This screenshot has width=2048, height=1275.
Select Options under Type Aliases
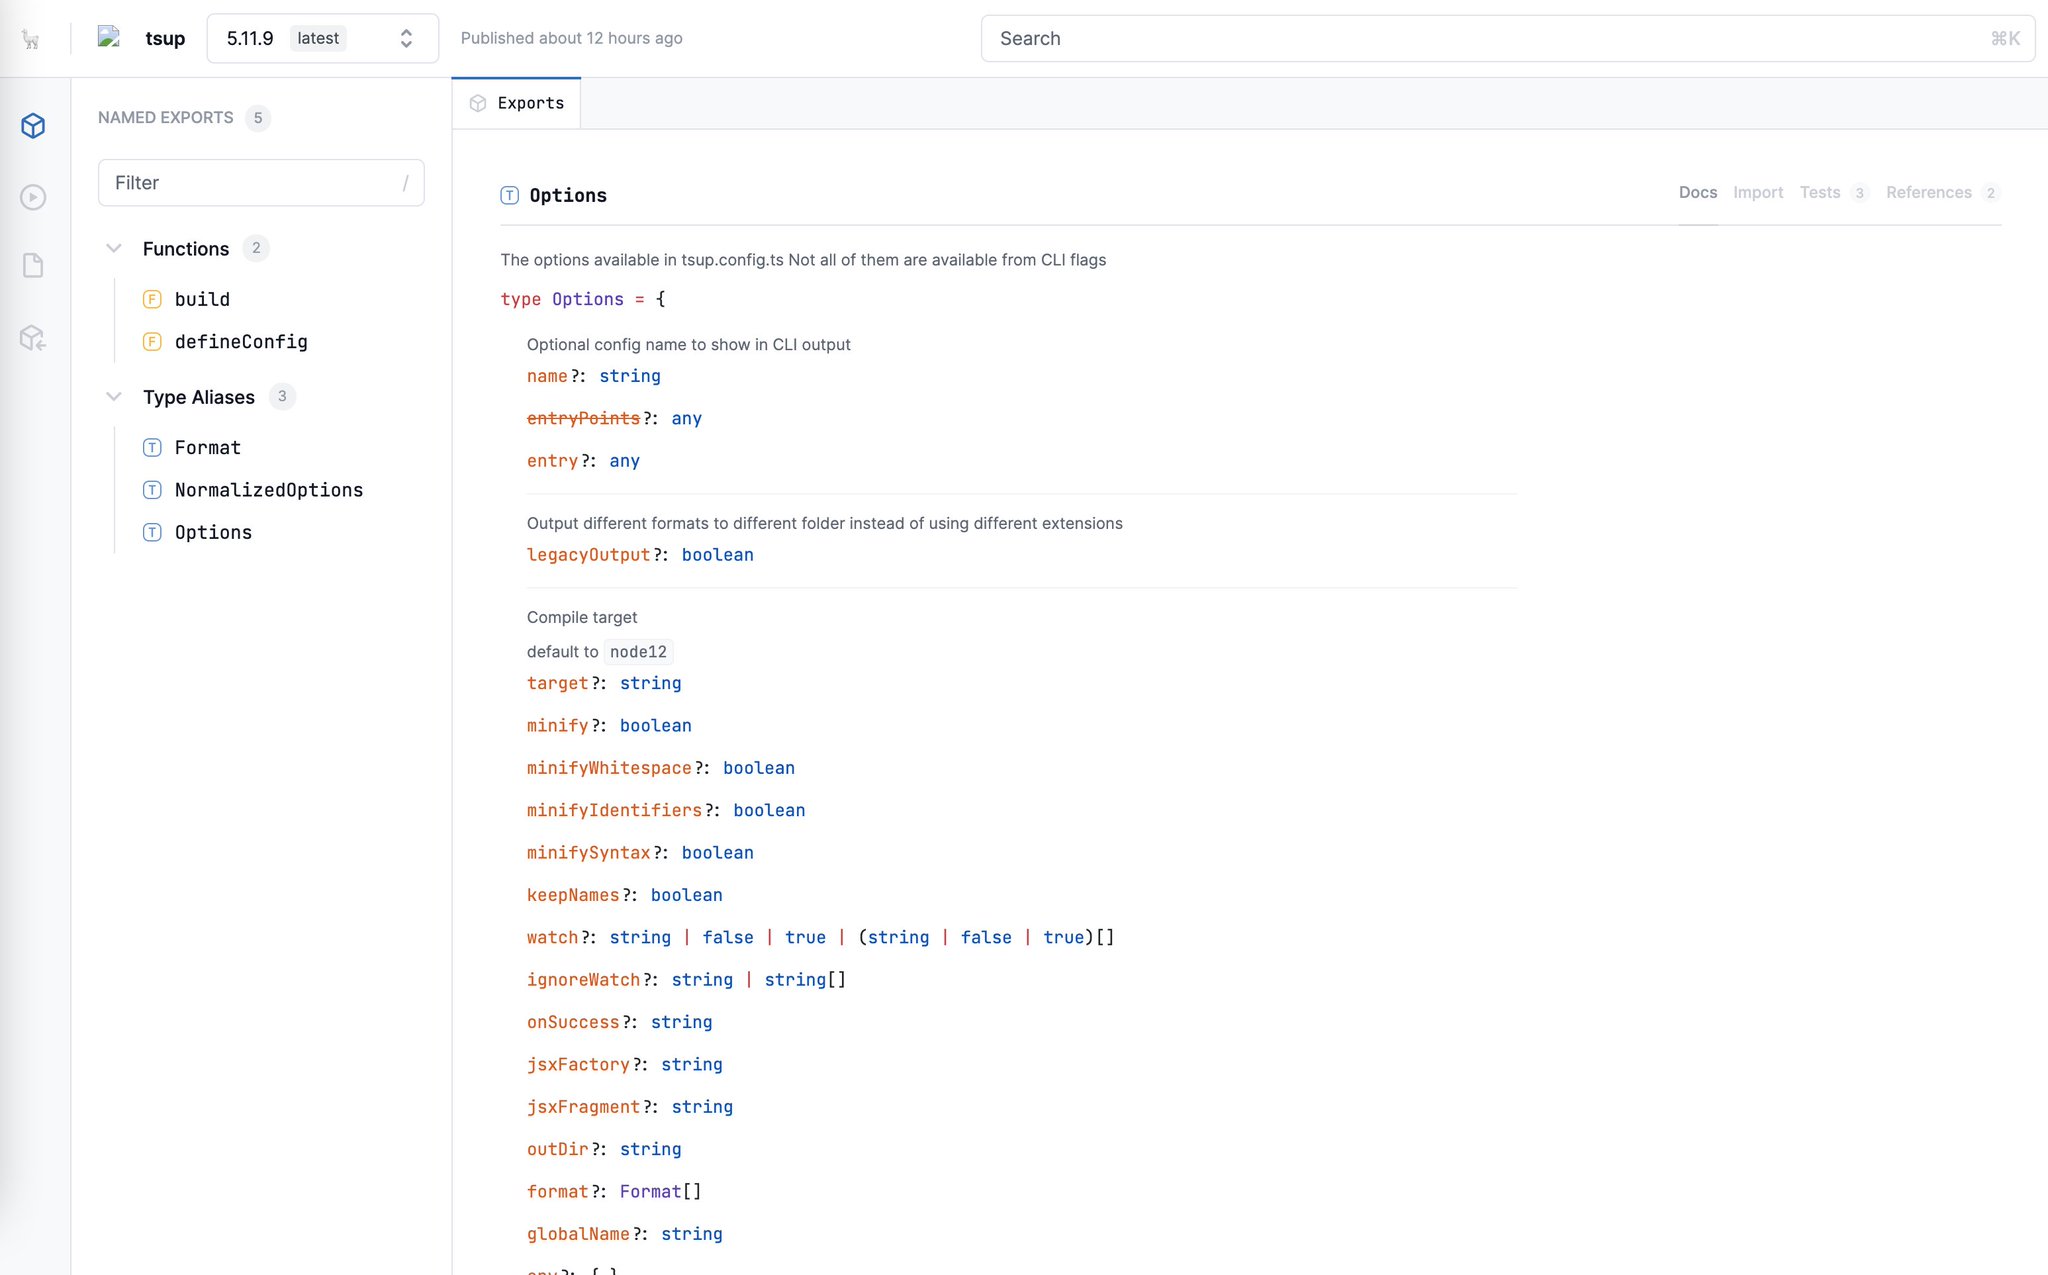click(212, 532)
